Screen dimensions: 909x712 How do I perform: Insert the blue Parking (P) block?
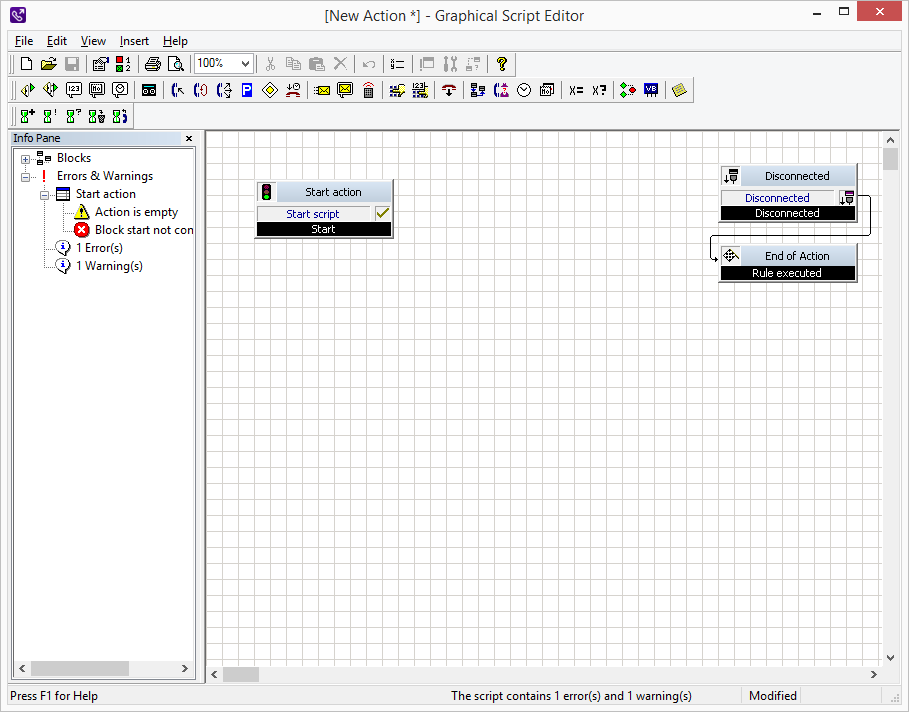(246, 90)
